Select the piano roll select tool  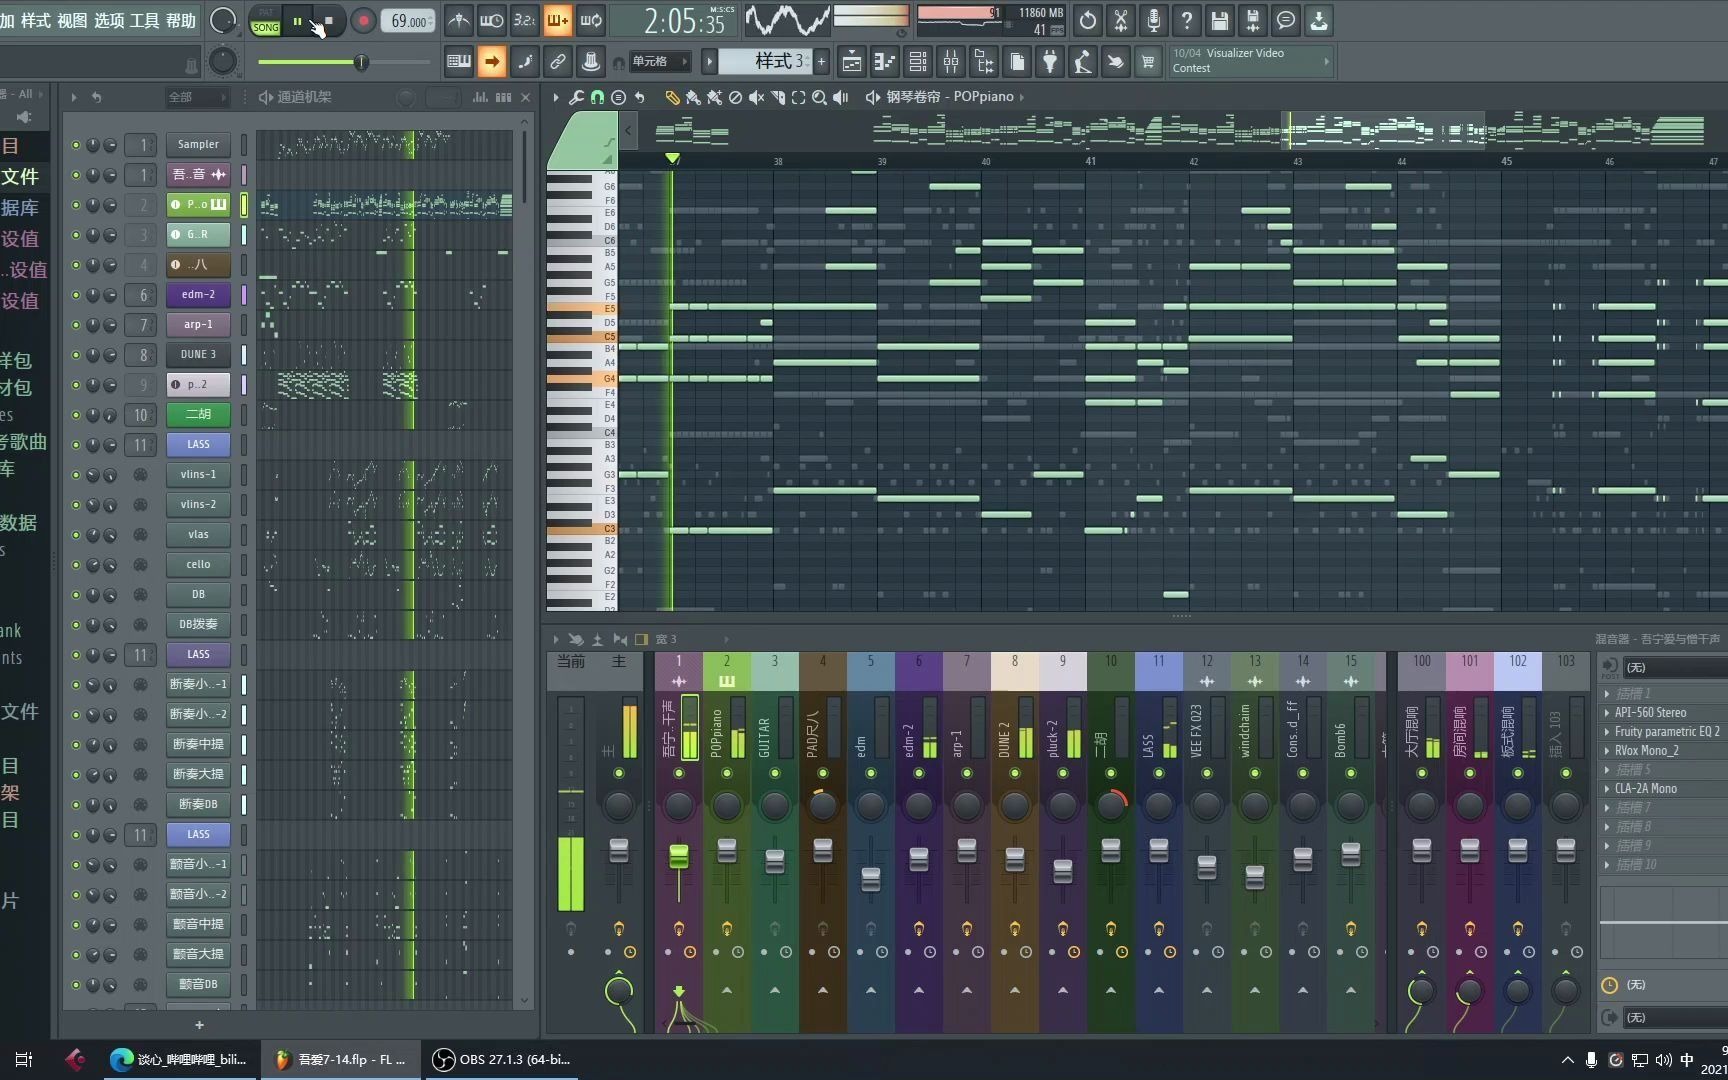pyautogui.click(x=798, y=97)
